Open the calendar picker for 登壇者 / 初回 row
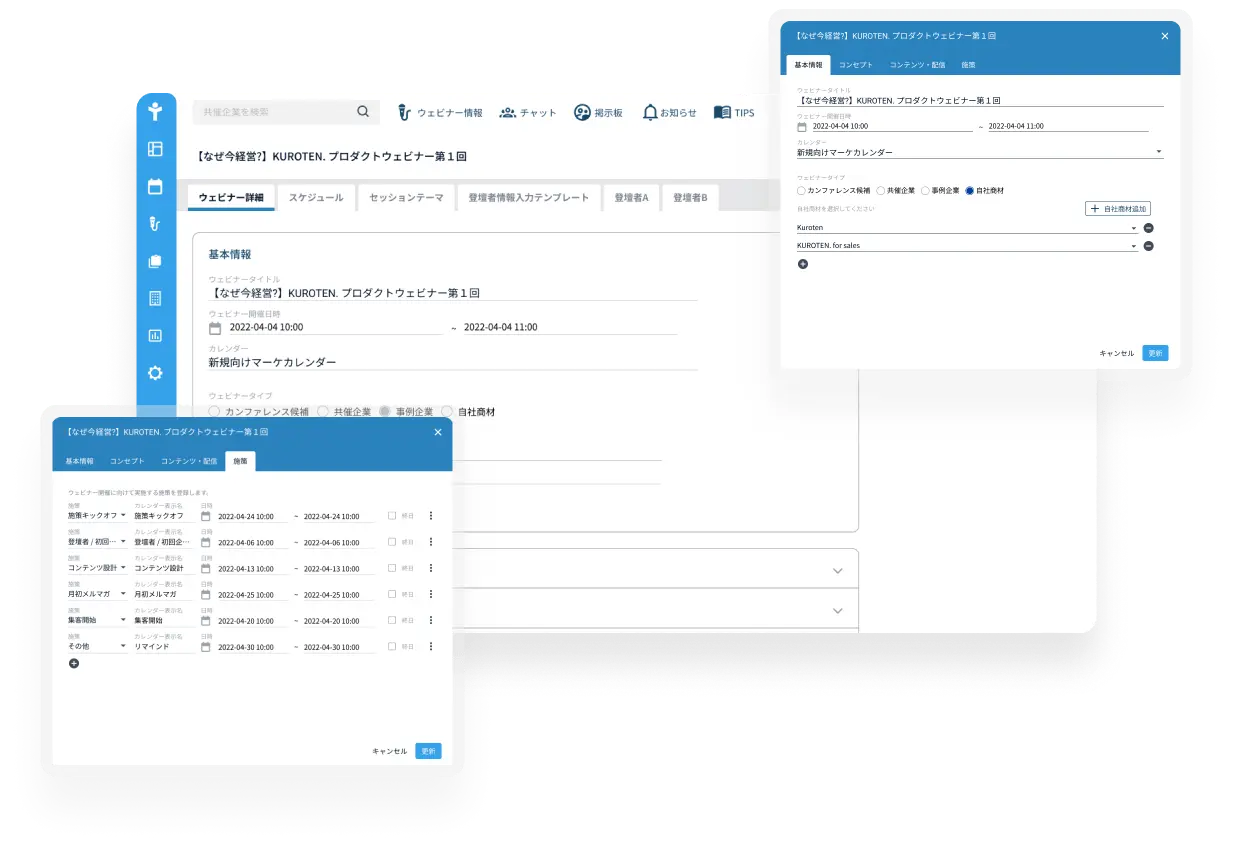This screenshot has width=1233, height=848. click(x=205, y=542)
